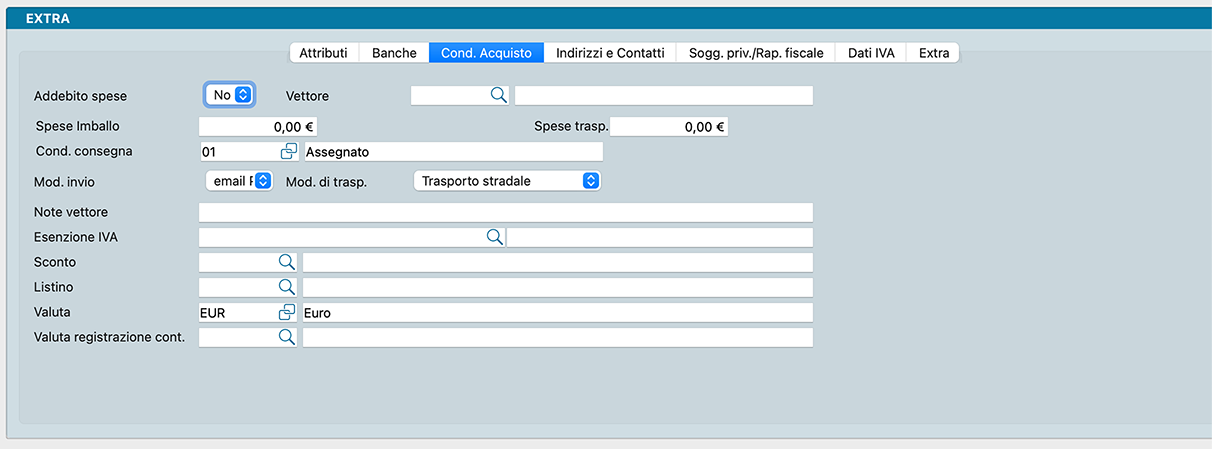Click the Esenzione IVA search magnifier icon
Screen dimensions: 1212x449
point(493,237)
